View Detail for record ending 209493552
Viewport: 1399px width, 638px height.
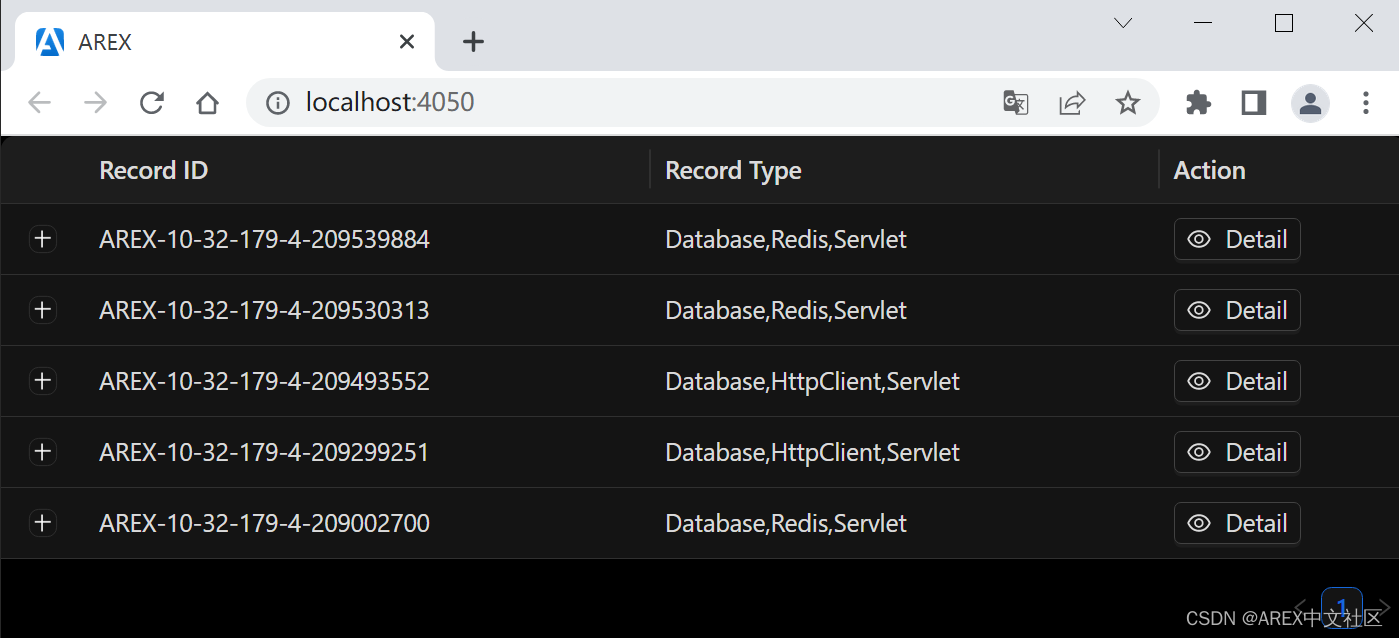click(x=1237, y=381)
